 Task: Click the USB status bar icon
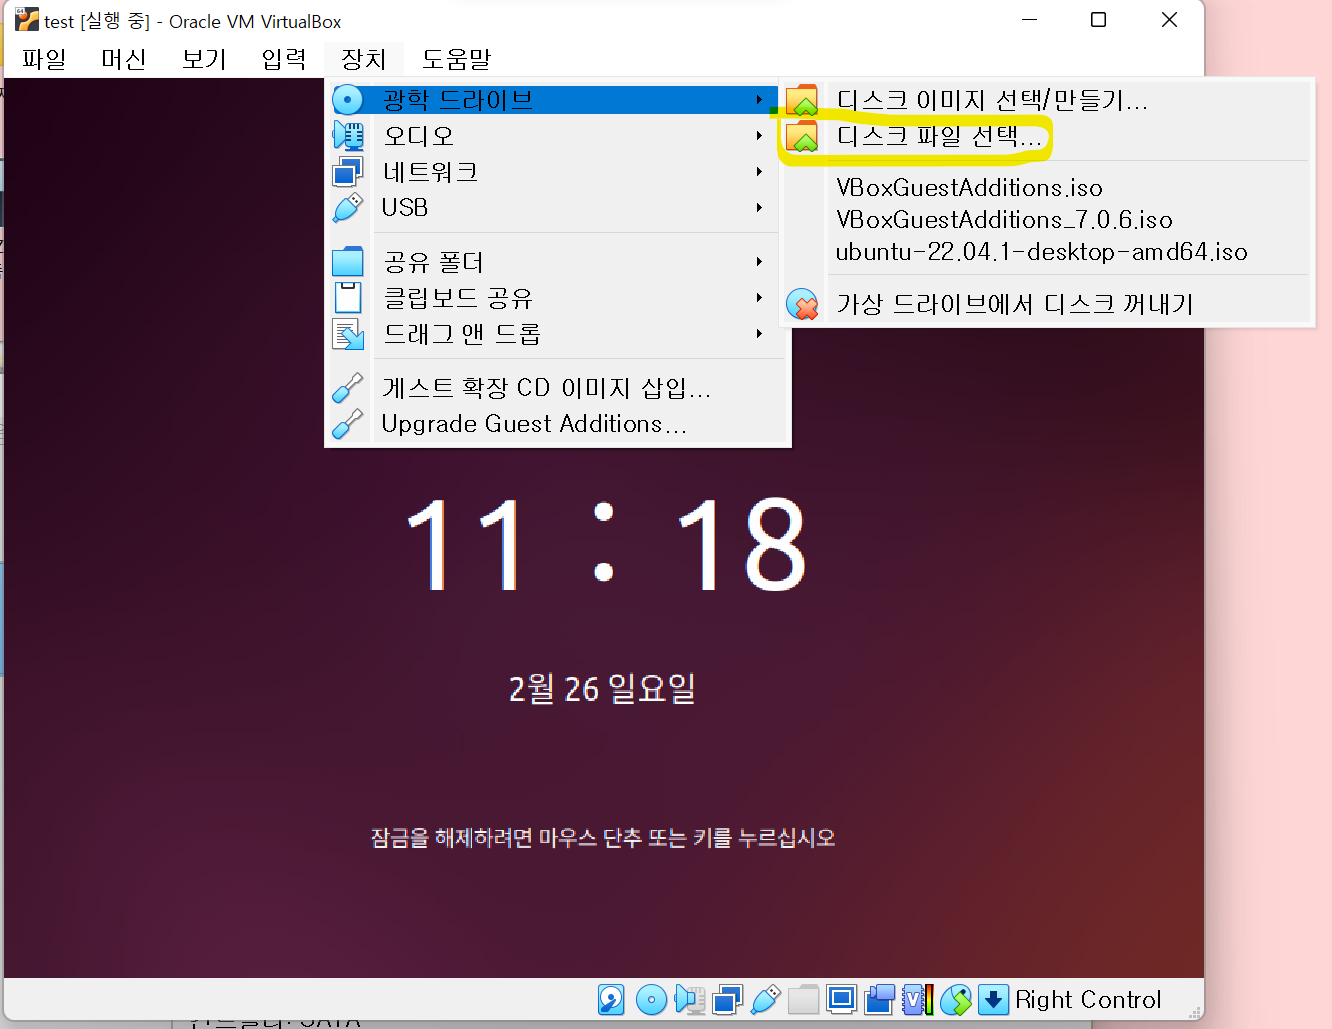coord(765,1000)
